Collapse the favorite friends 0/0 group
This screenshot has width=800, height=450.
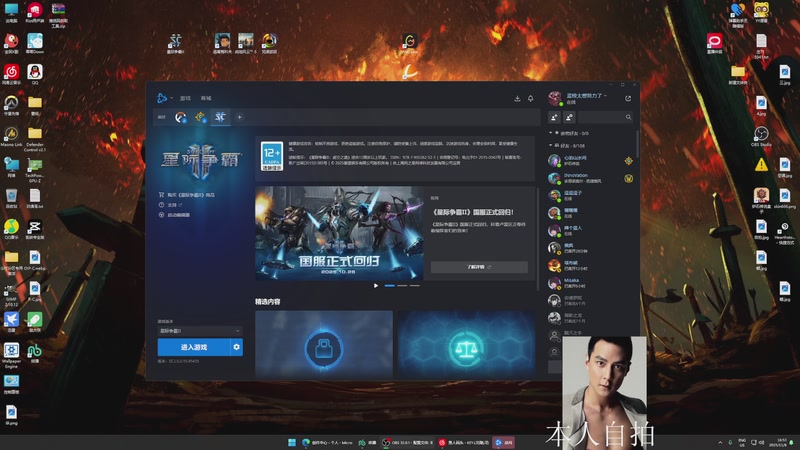tap(569, 133)
